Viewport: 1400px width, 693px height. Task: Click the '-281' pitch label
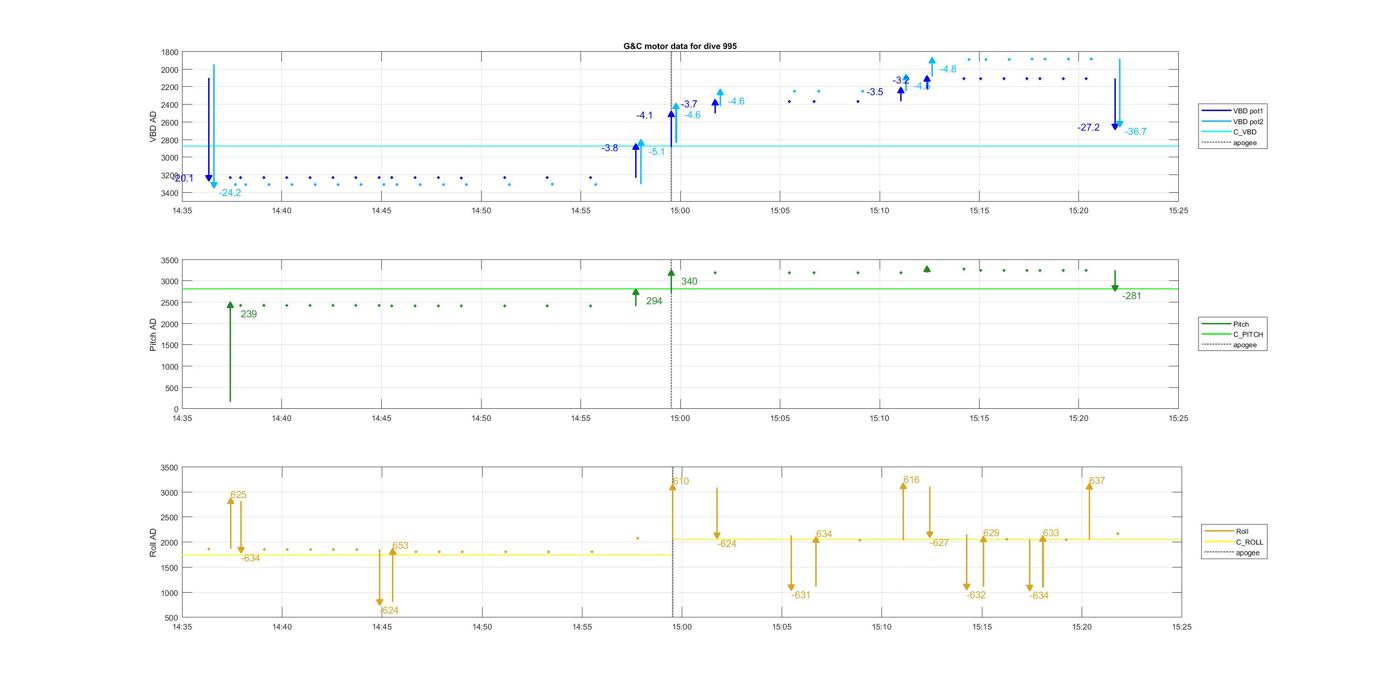coord(1131,296)
